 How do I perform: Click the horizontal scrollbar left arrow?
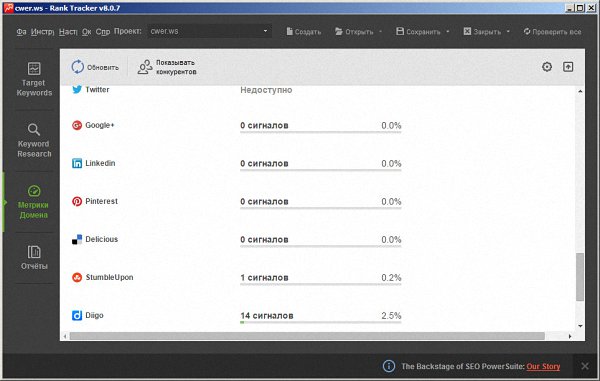[x=65, y=336]
